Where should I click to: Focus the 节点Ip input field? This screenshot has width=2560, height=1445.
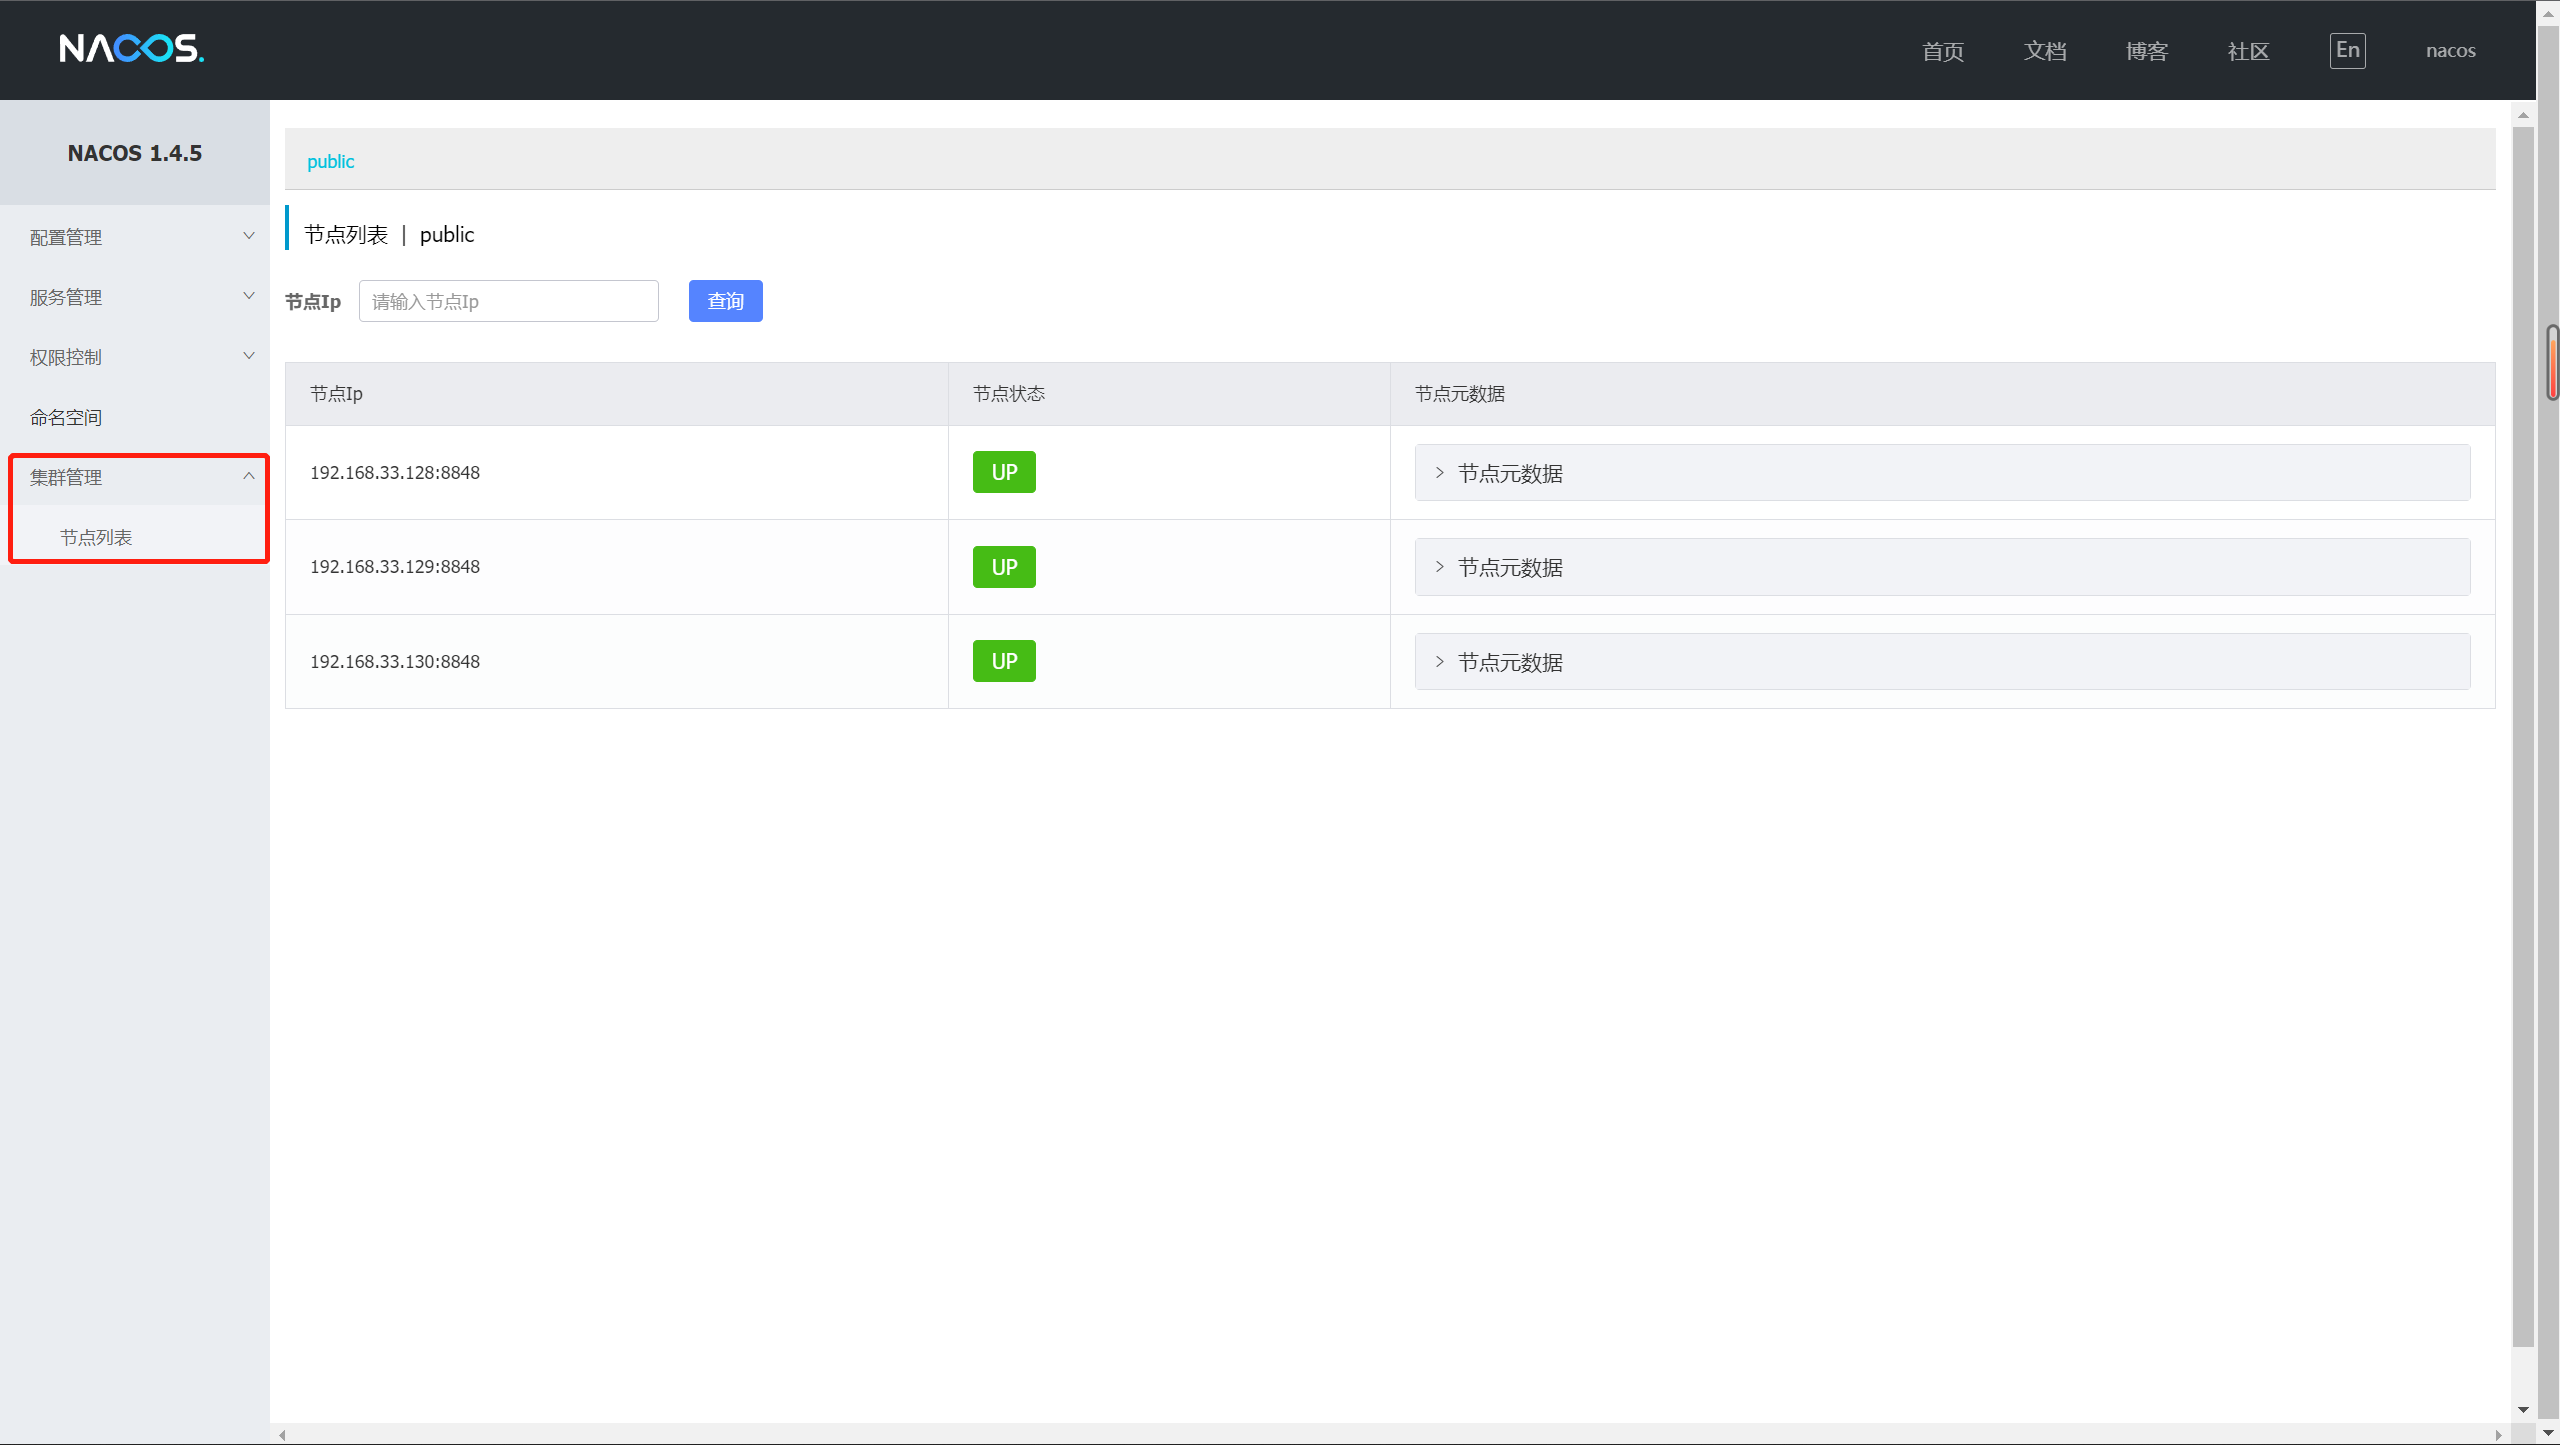click(508, 301)
